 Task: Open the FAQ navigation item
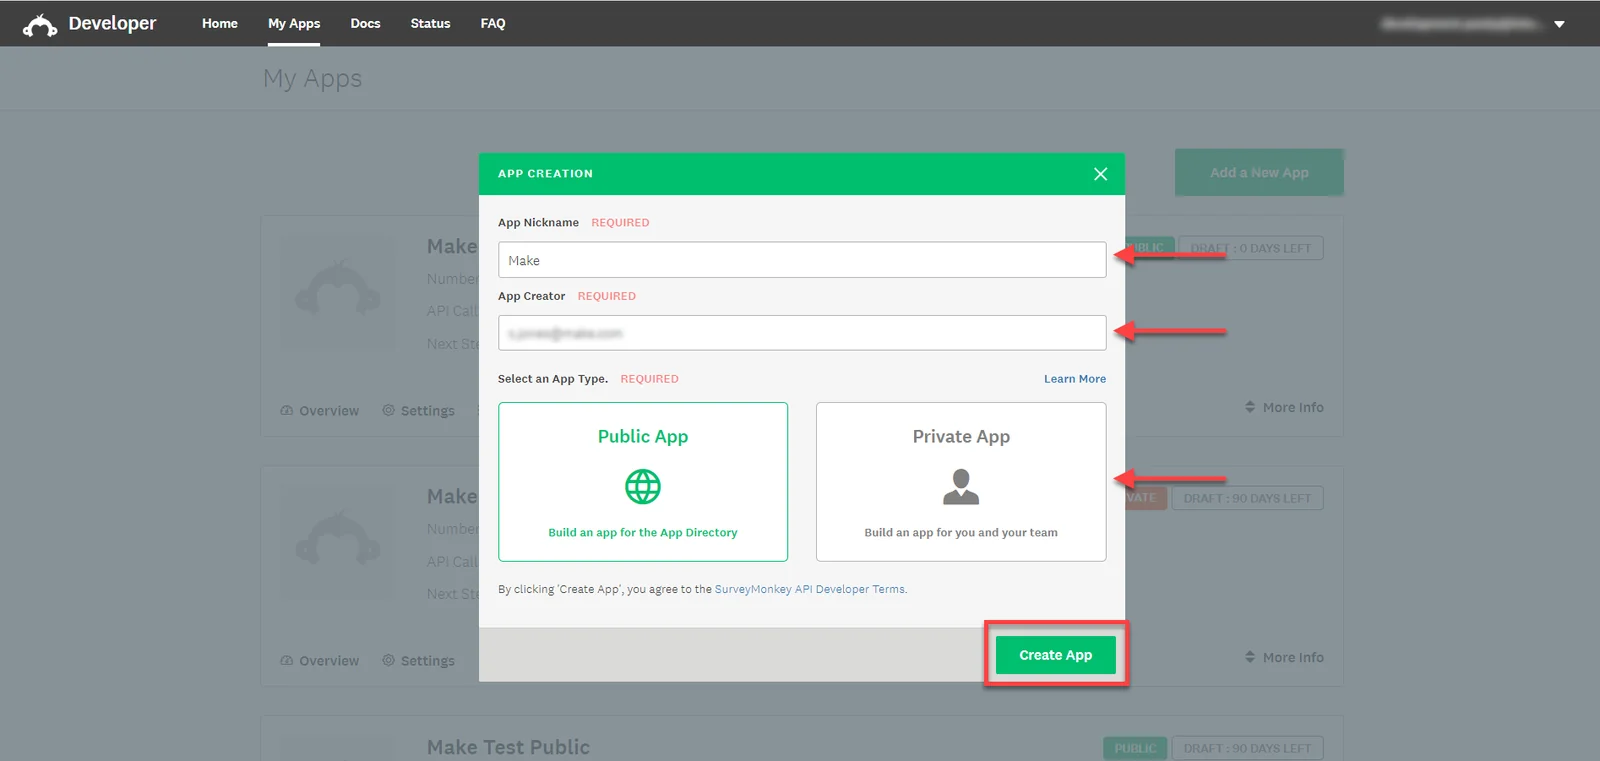click(493, 23)
